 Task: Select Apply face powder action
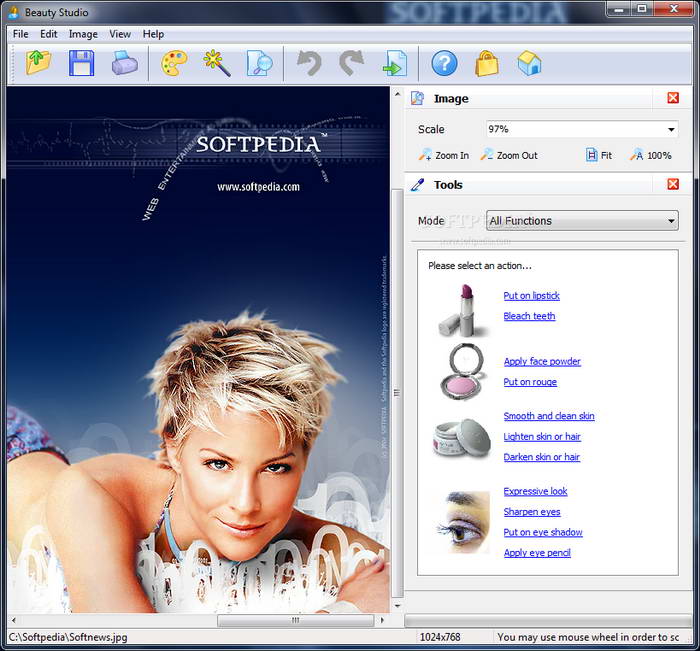click(x=542, y=362)
